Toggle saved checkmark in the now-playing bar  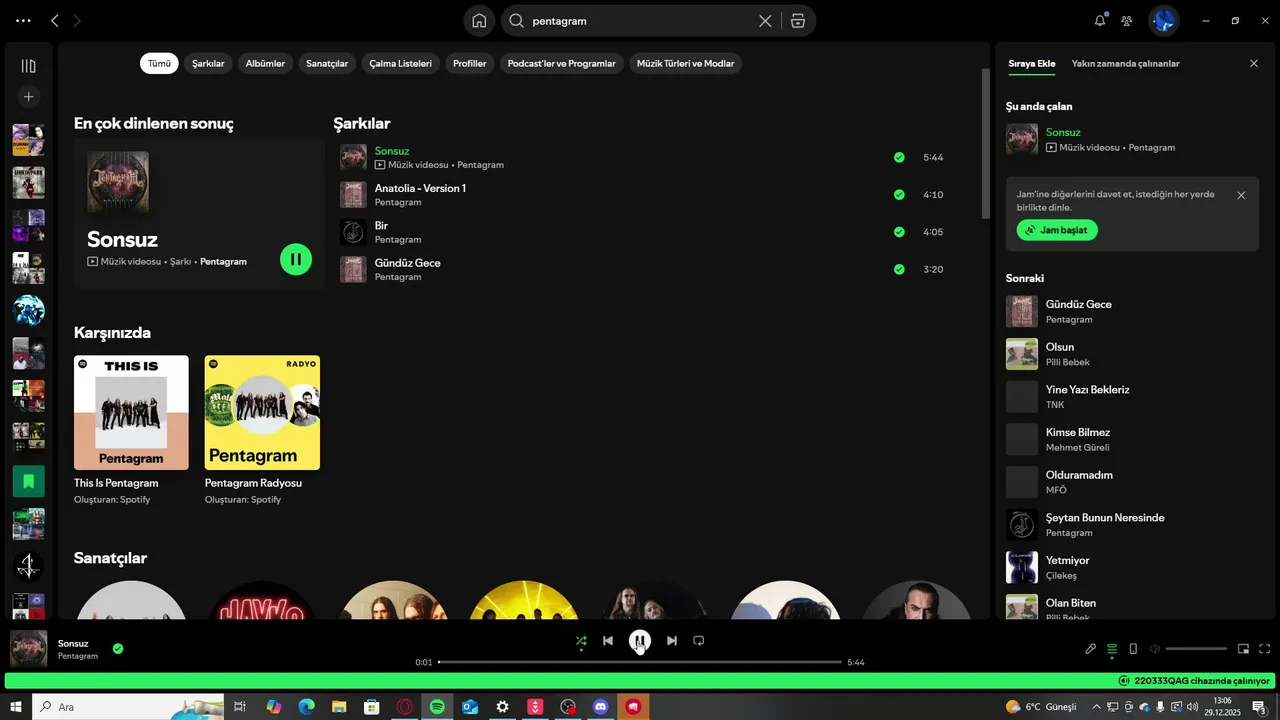(118, 649)
